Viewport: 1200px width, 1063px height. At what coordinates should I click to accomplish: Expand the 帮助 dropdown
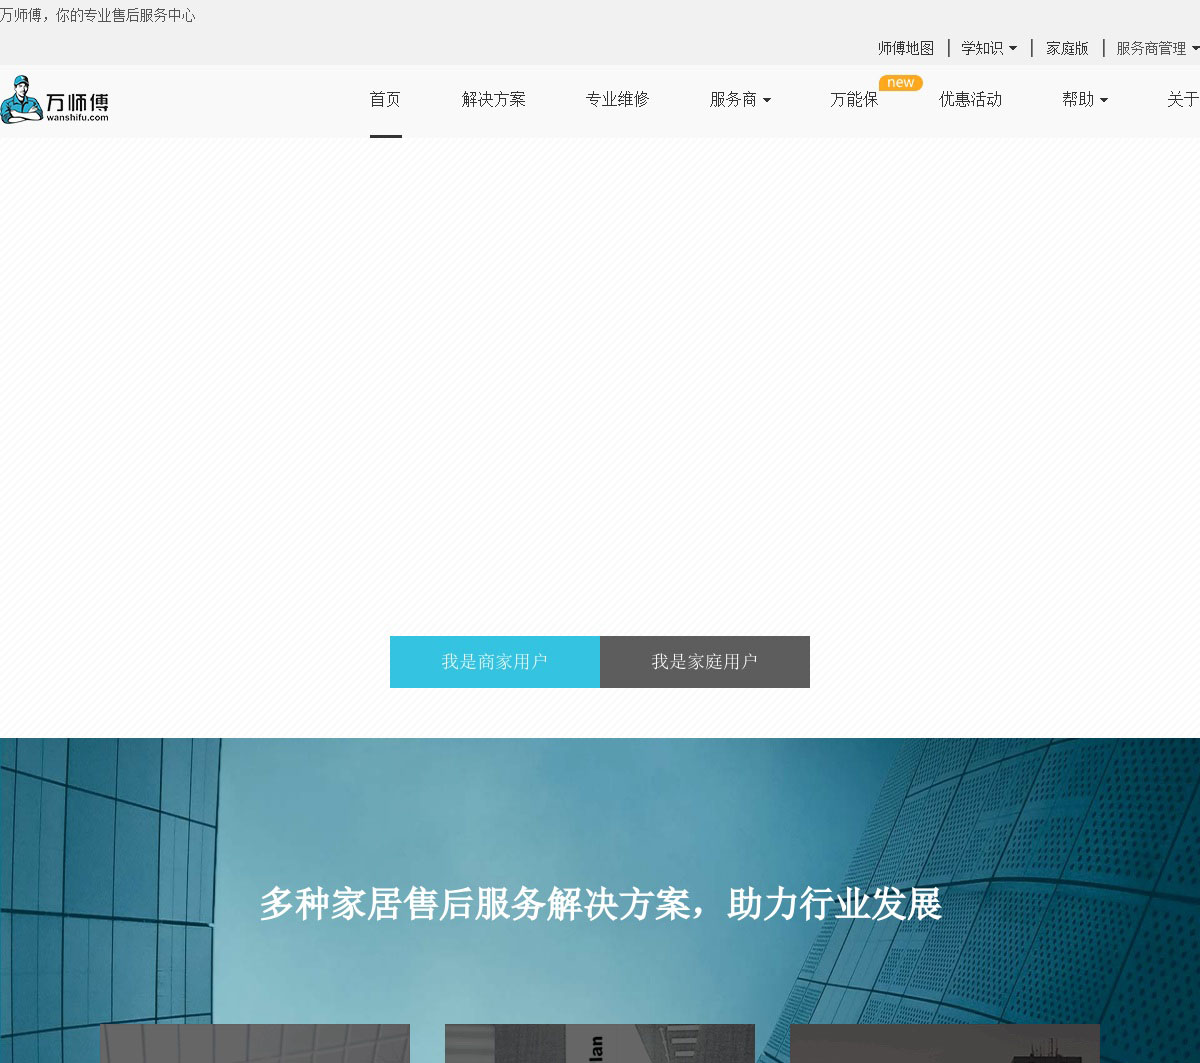pyautogui.click(x=1085, y=99)
